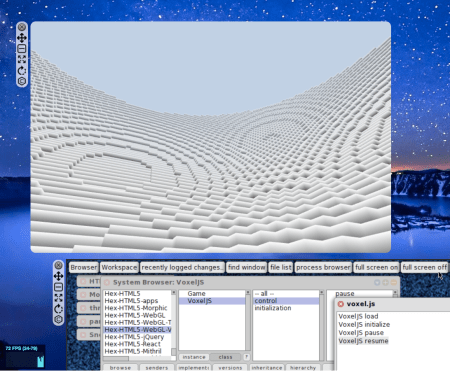Click the hierarchy button
This screenshot has height=371, width=450.
(303, 368)
